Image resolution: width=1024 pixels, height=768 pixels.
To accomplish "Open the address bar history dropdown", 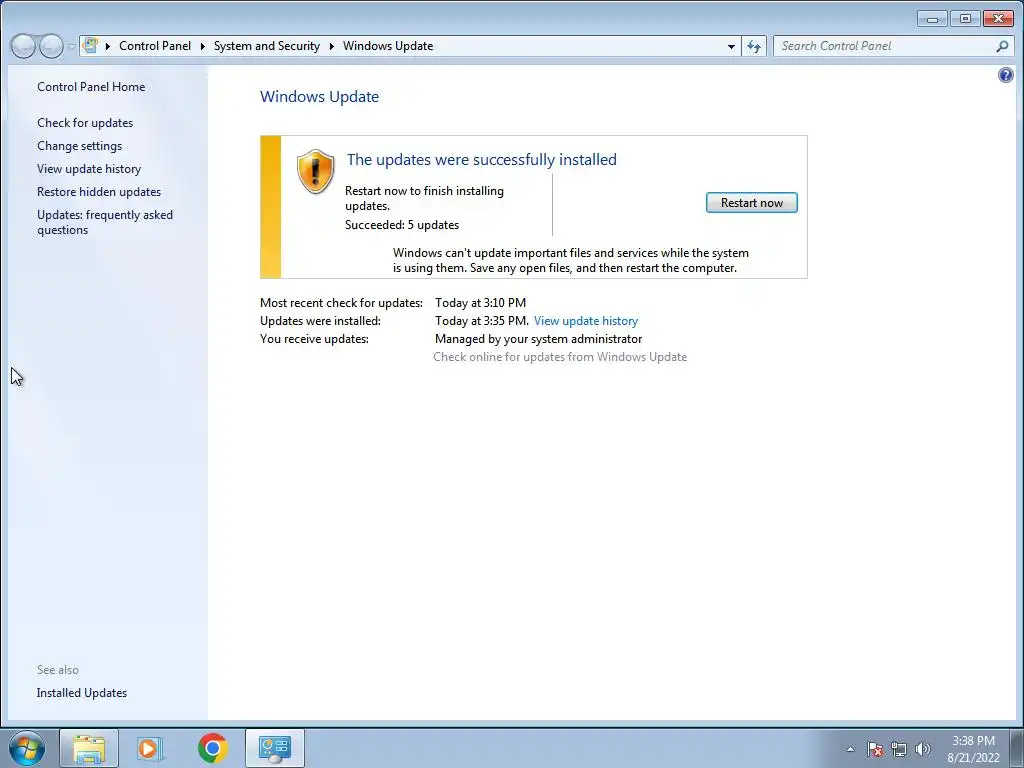I will pyautogui.click(x=731, y=46).
